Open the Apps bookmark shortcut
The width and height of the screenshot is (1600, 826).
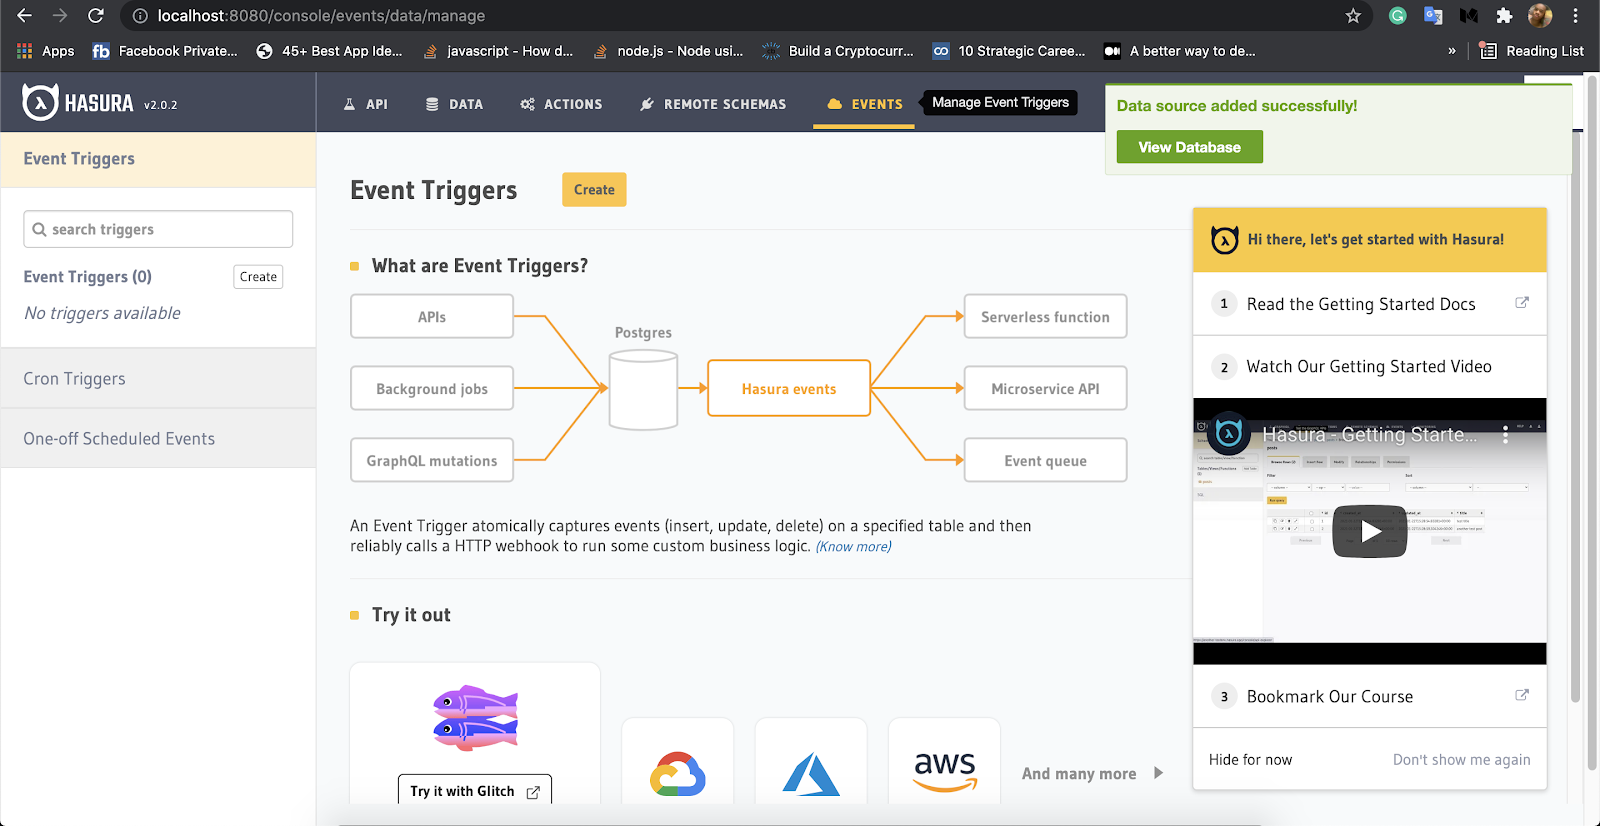pos(46,51)
